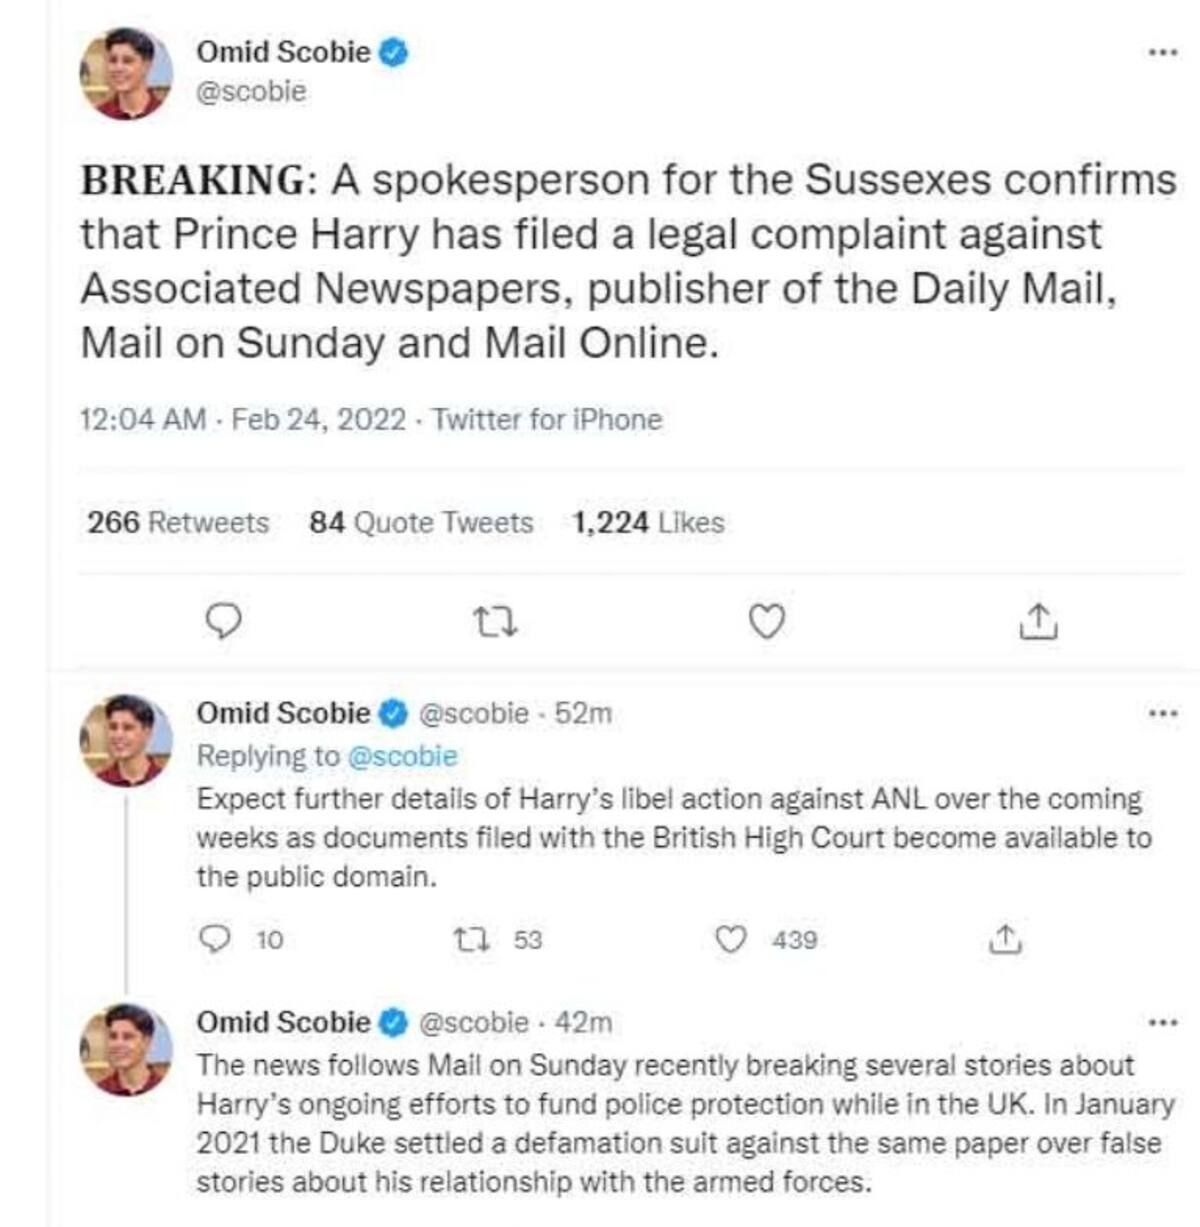Retweet the libel action reply with 53 retweets
Viewport: 1200px width, 1227px height.
pyautogui.click(x=467, y=939)
